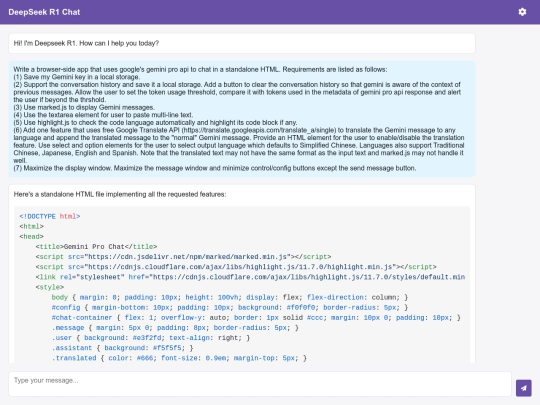Click the text 'Here's a standalone HTML file implementing all the requested features:'
Image resolution: width=540 pixels, height=405 pixels.
(120, 194)
